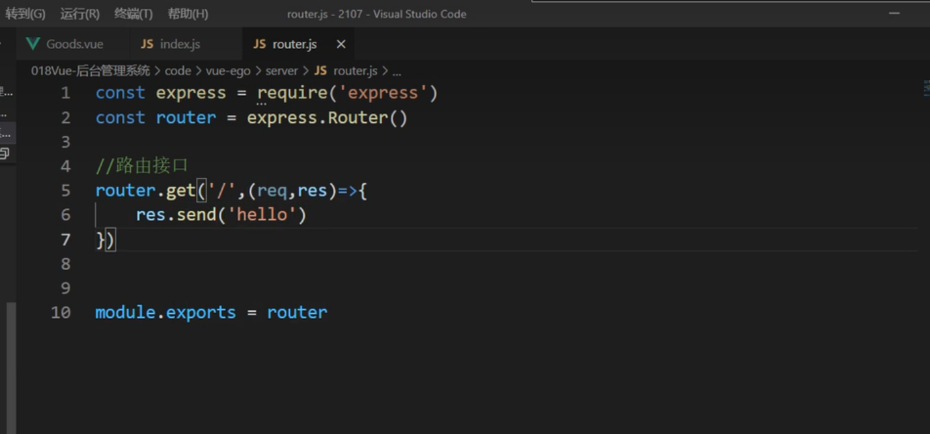Click the router variable on line 10
The width and height of the screenshot is (930, 434).
click(297, 312)
